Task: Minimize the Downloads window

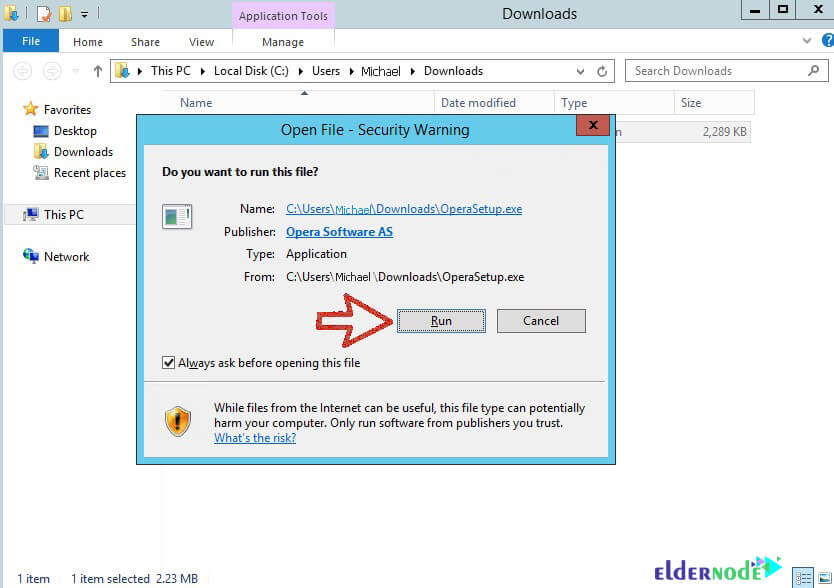Action: click(755, 10)
